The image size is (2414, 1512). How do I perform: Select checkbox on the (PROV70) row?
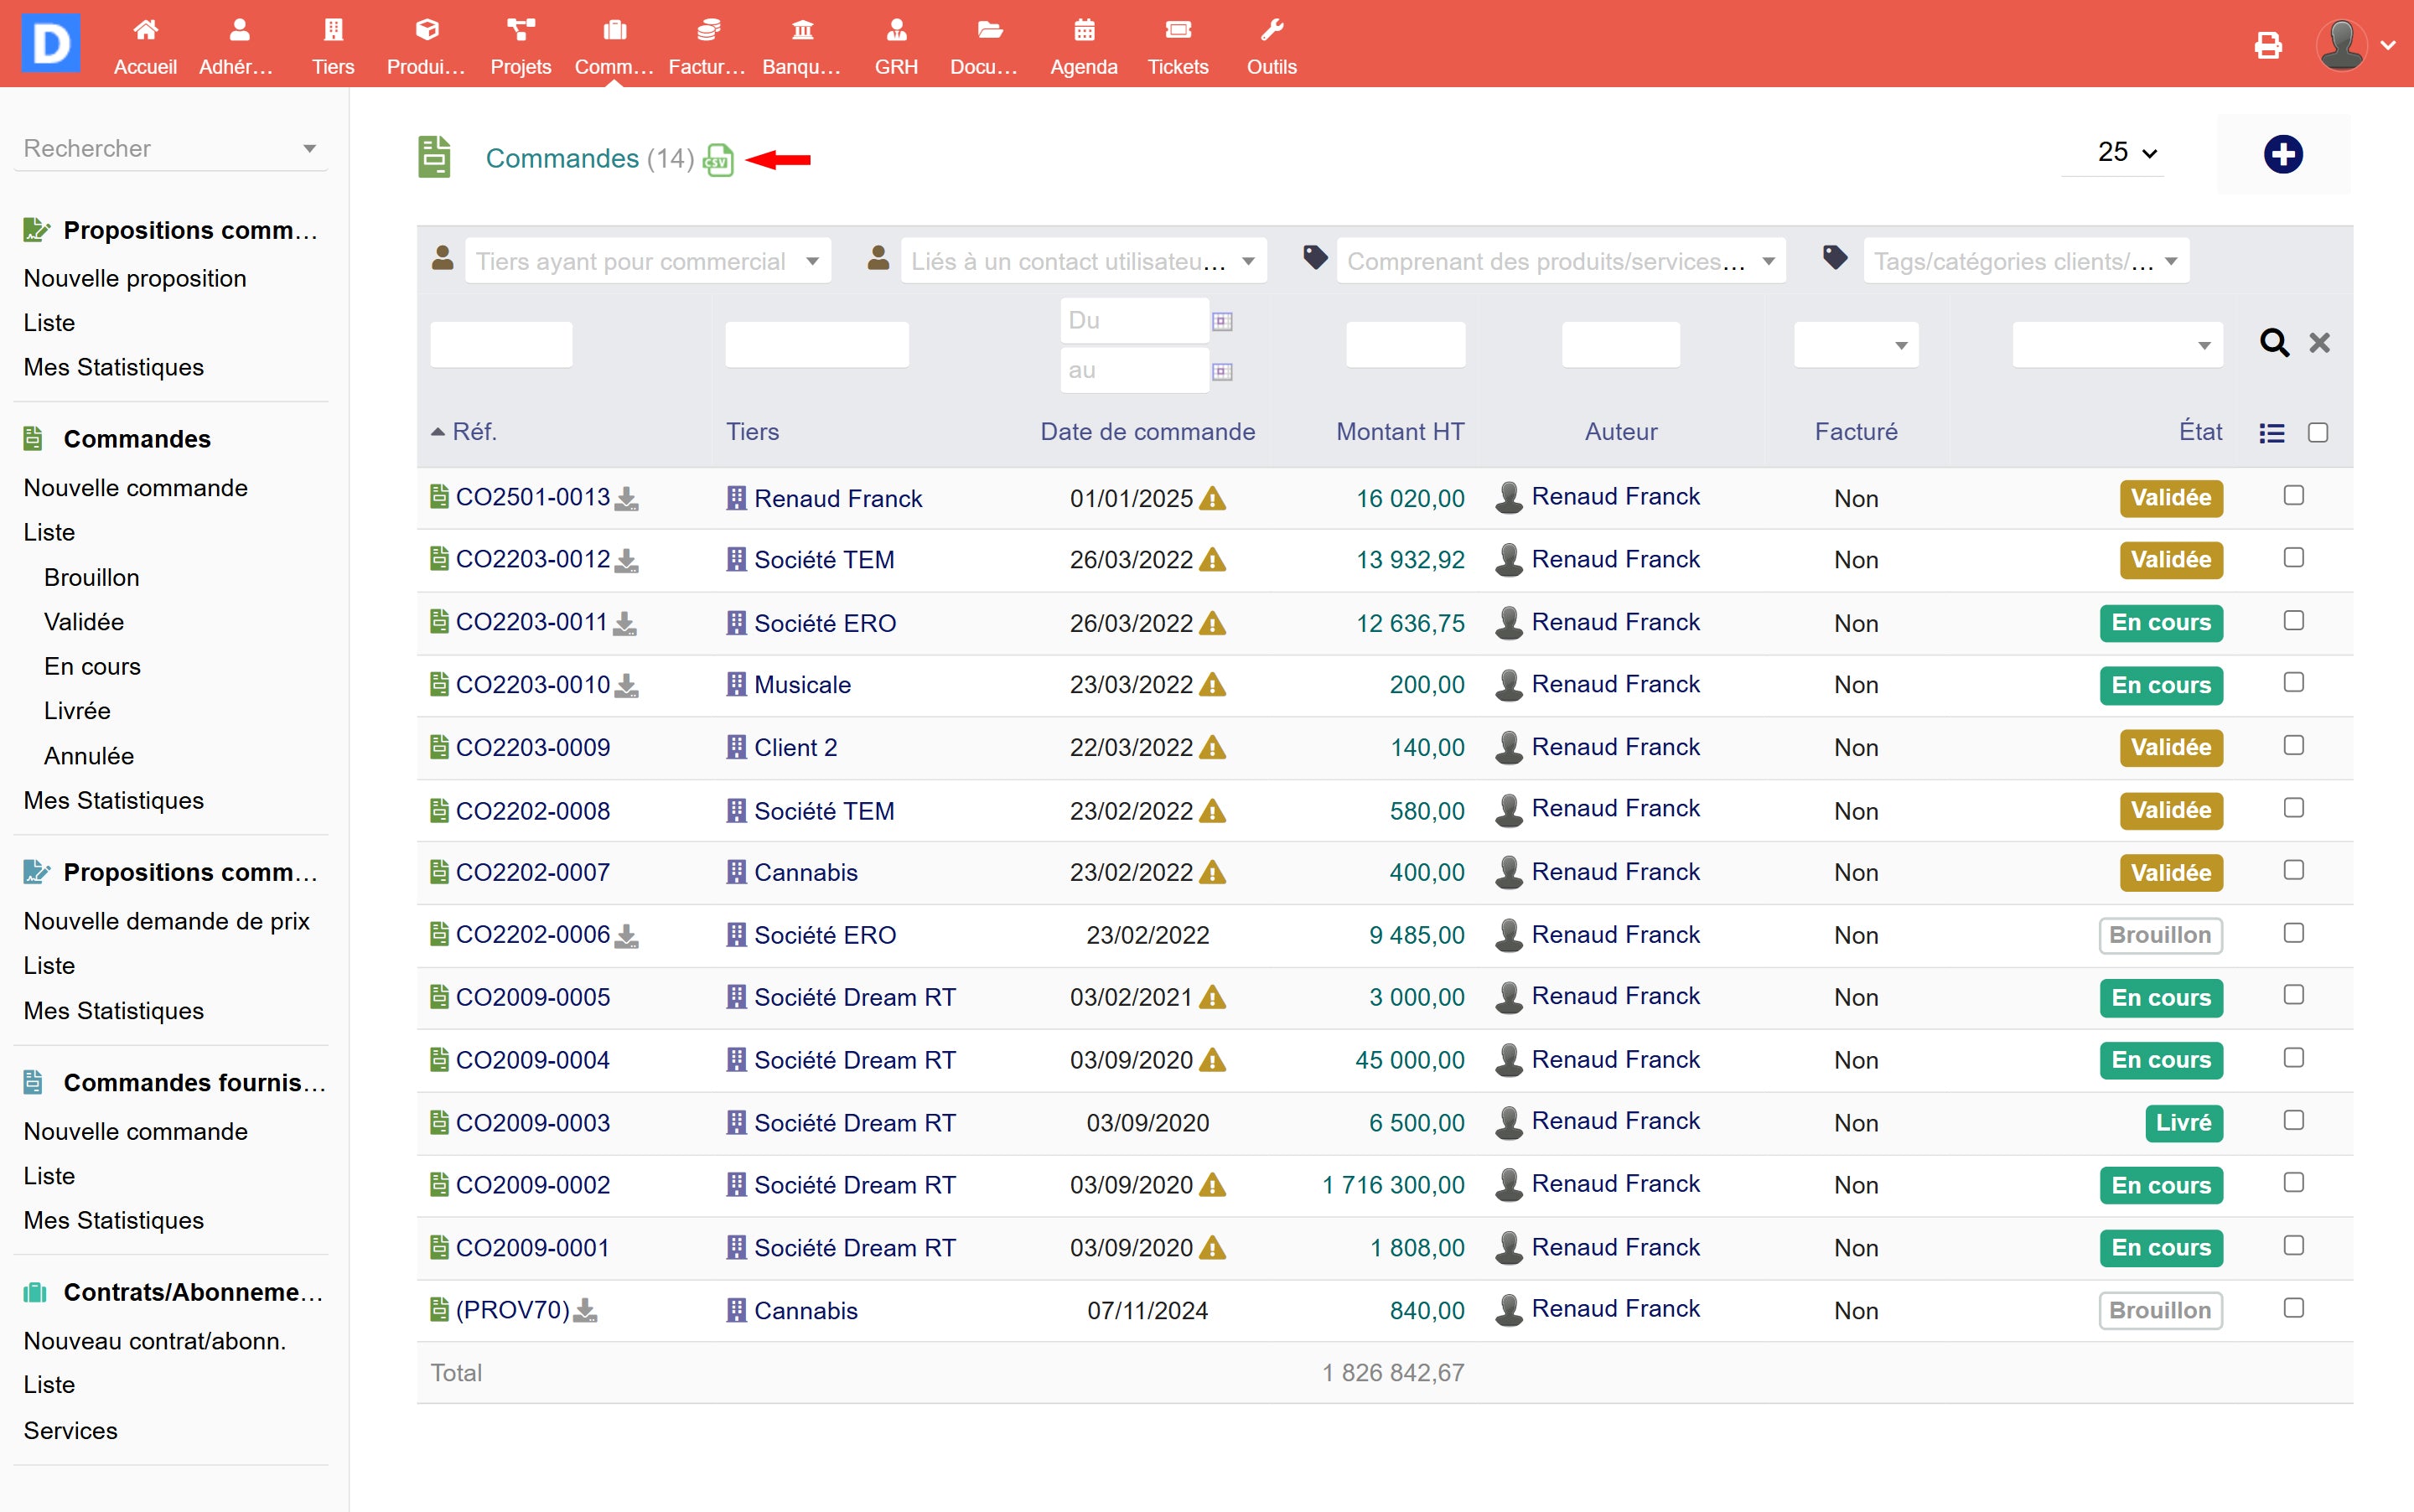point(2294,1308)
